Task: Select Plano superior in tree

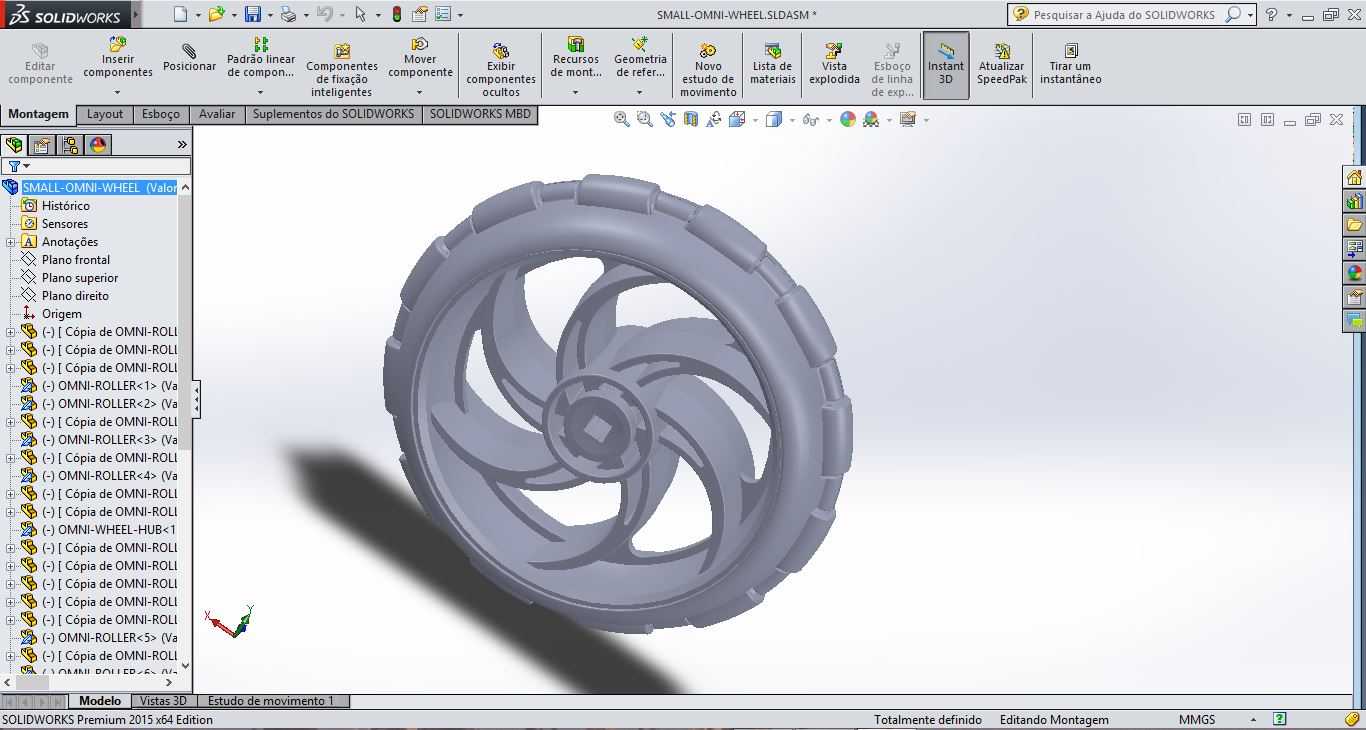Action: coord(80,278)
